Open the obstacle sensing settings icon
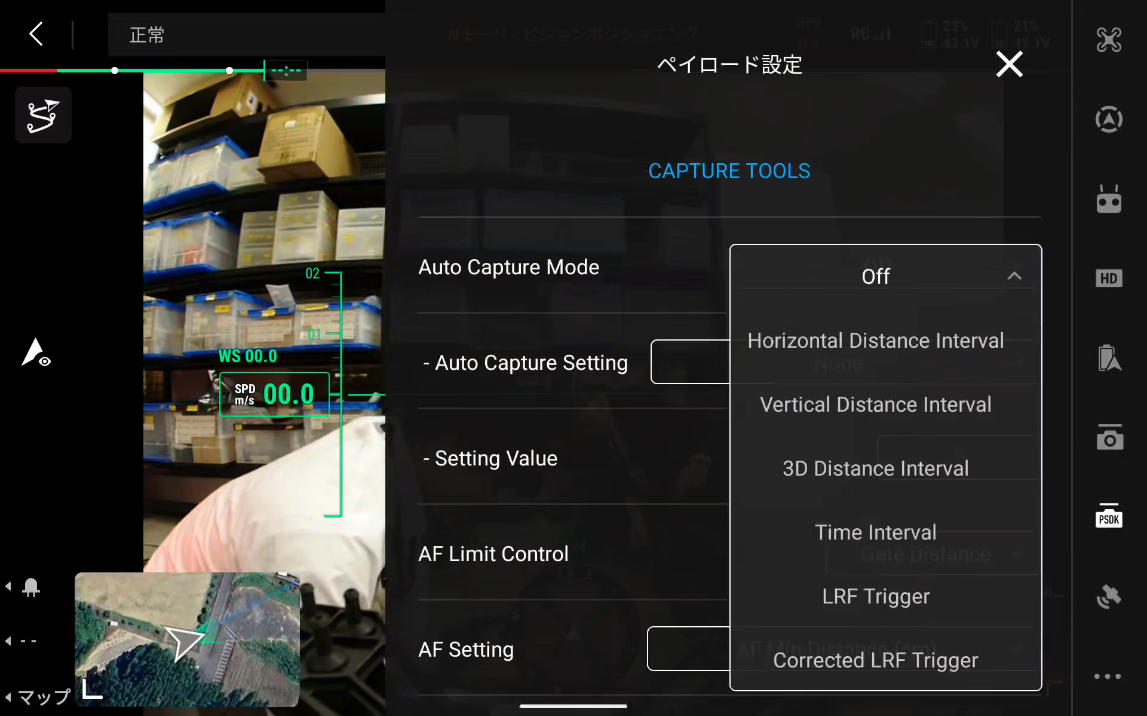Image resolution: width=1147 pixels, height=716 pixels. point(1108,119)
